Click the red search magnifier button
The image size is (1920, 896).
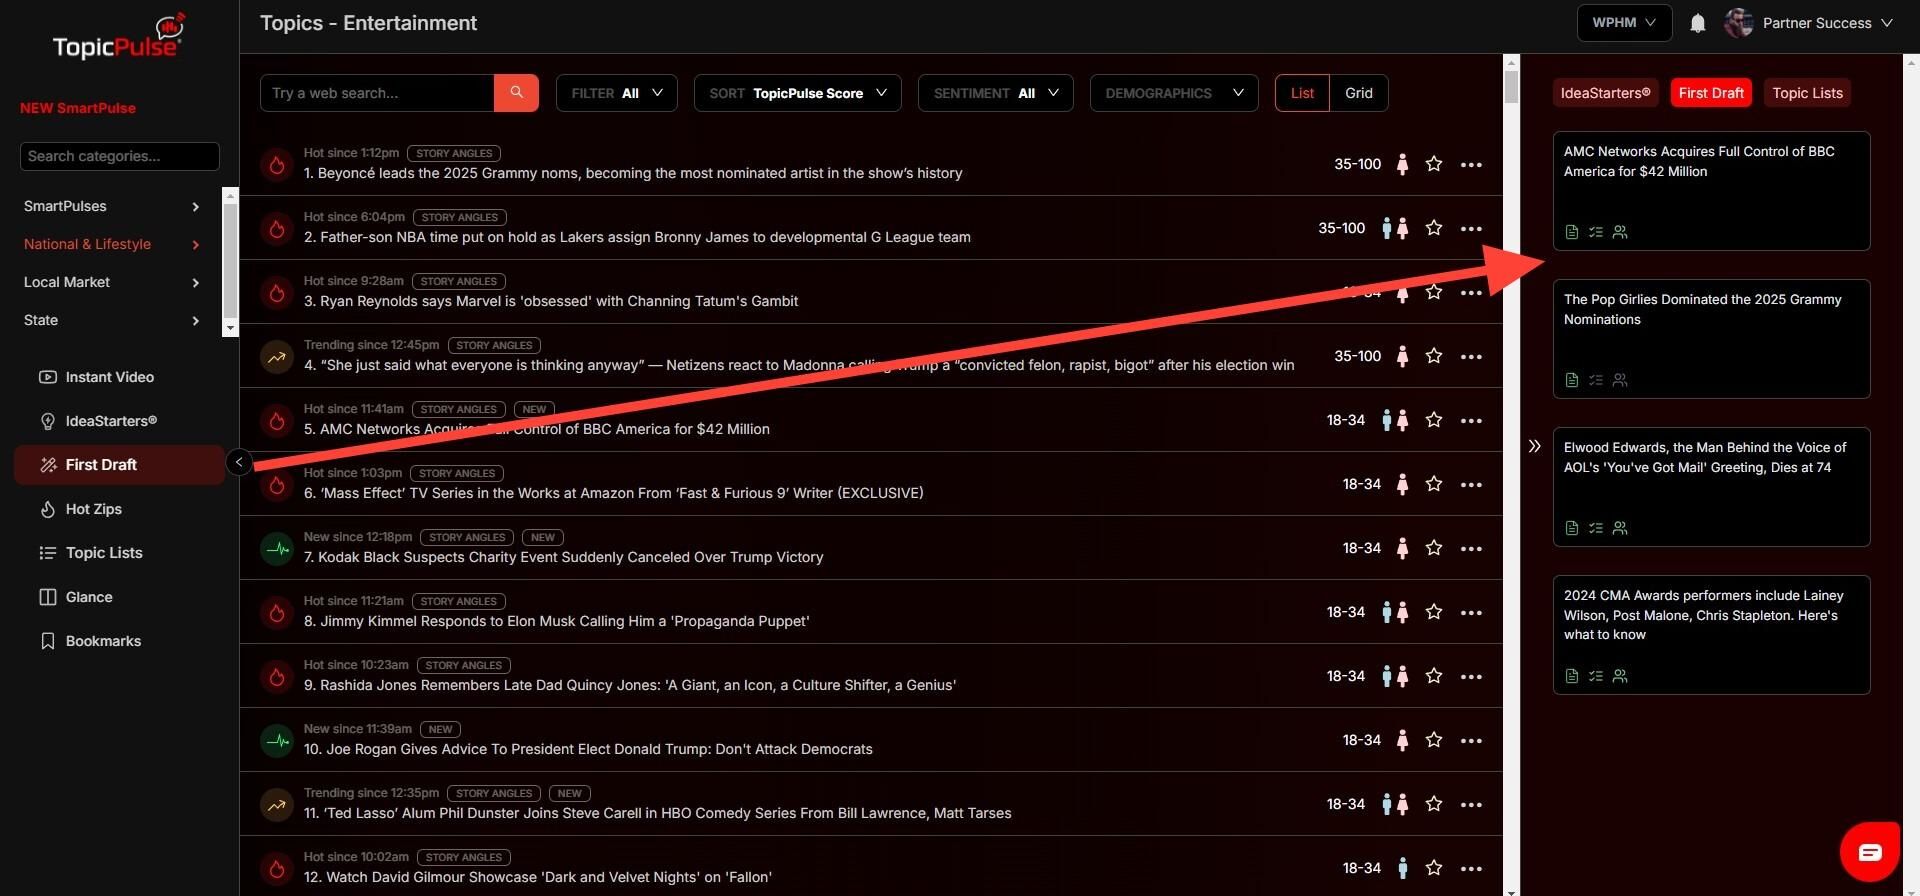[516, 93]
